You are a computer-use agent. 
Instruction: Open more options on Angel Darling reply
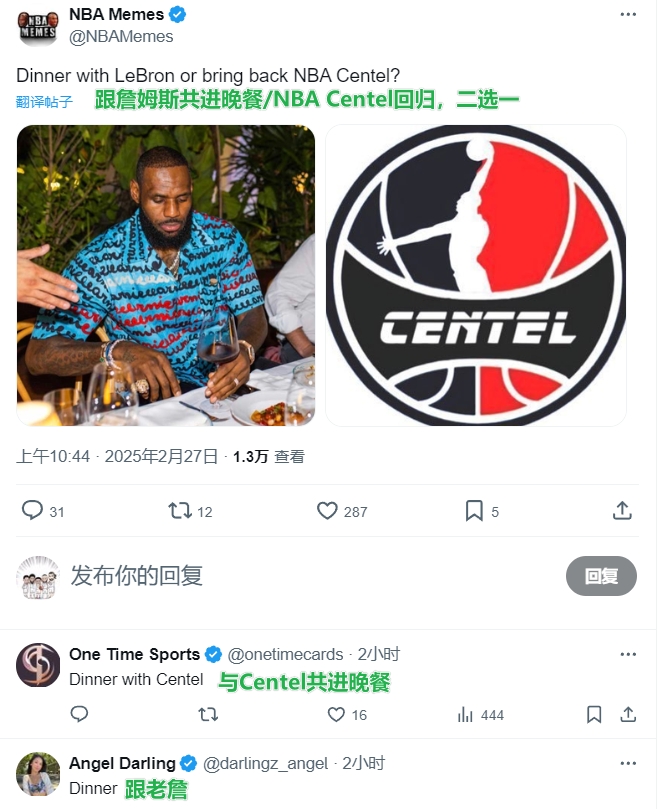(x=628, y=763)
